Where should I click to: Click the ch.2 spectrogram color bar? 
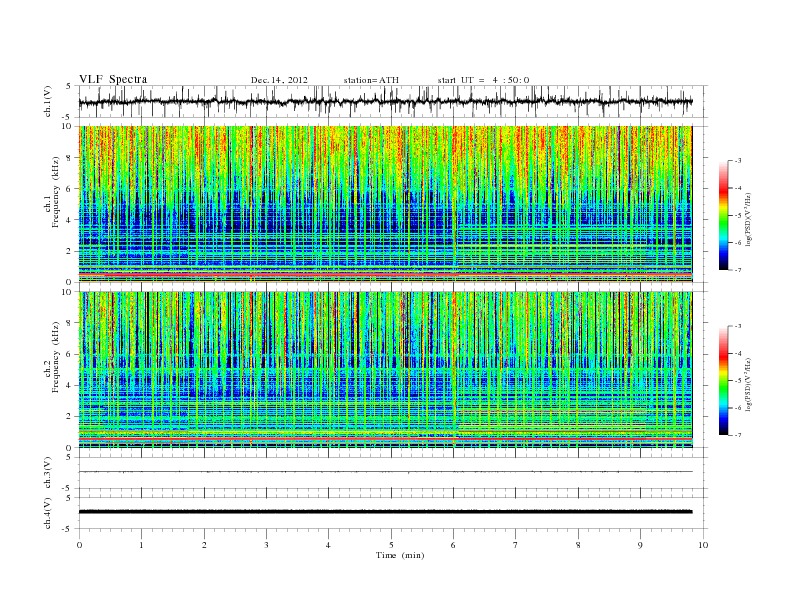(x=723, y=381)
